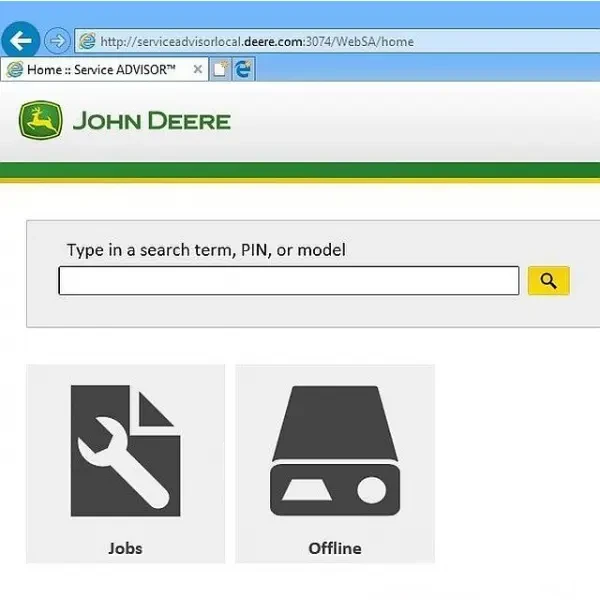Click the John Deere leaping deer logo
600x600 pixels.
coord(41,120)
